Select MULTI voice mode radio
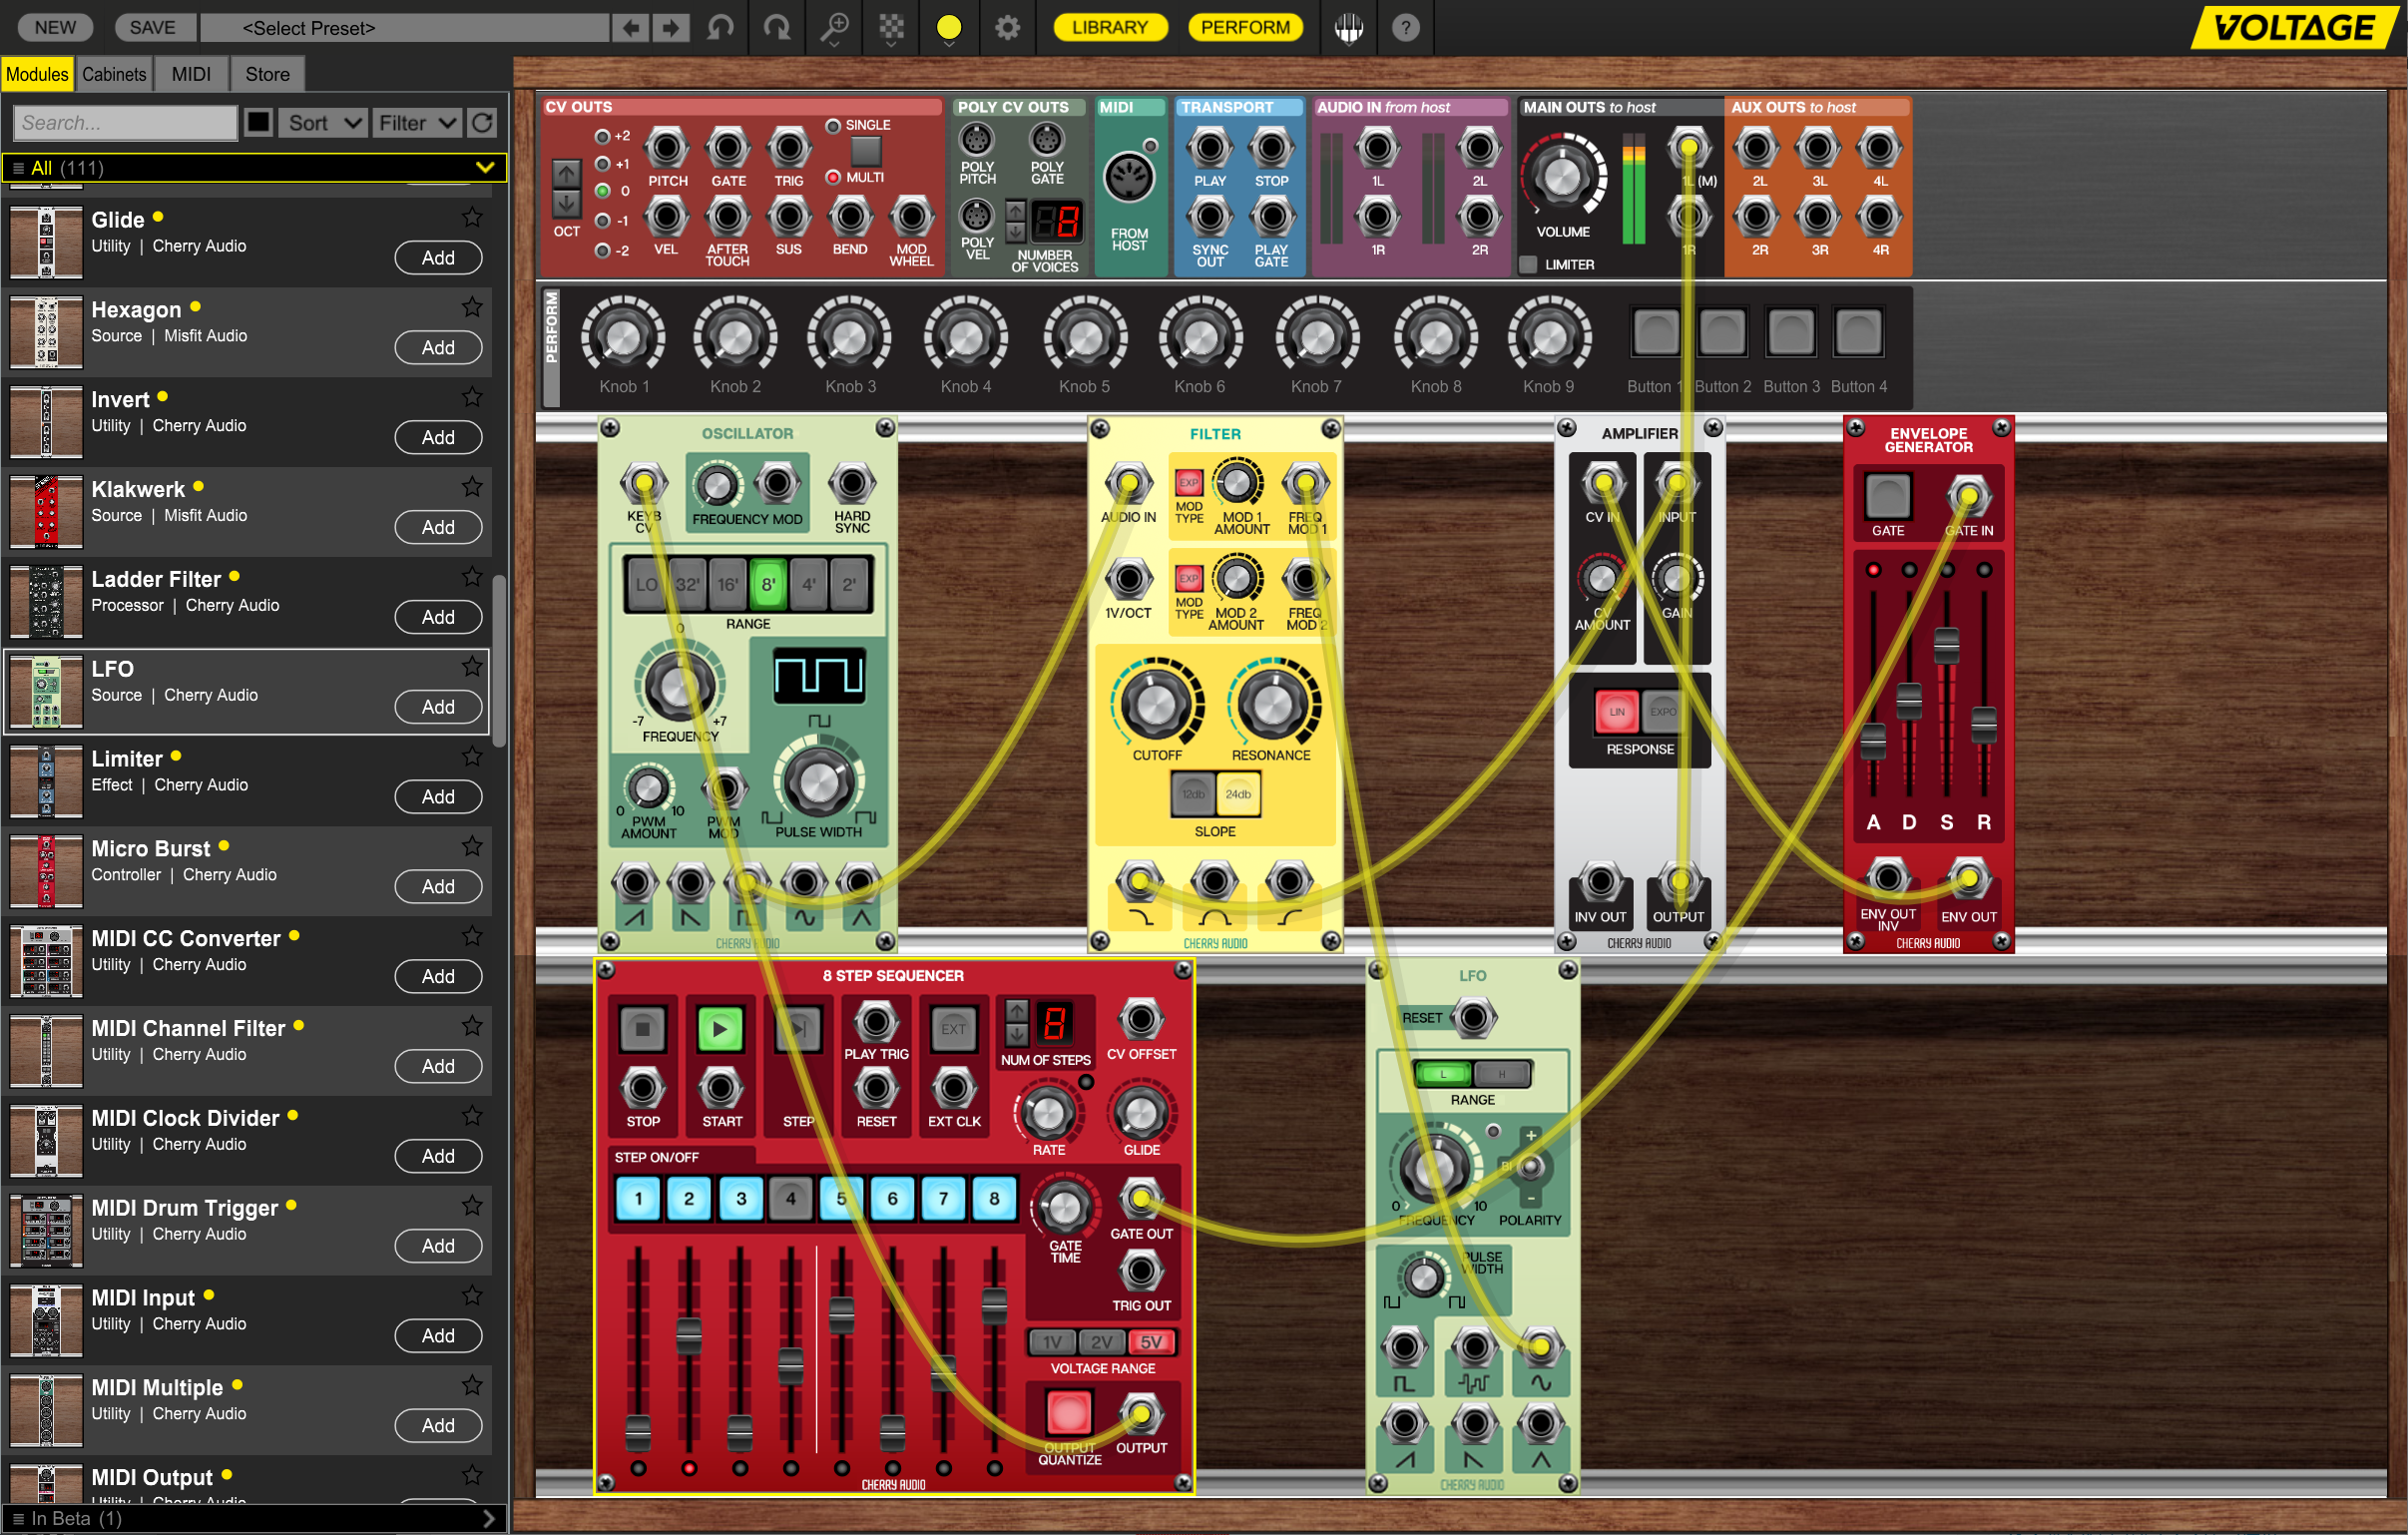Screen dimensions: 2408x1535 coord(832,177)
